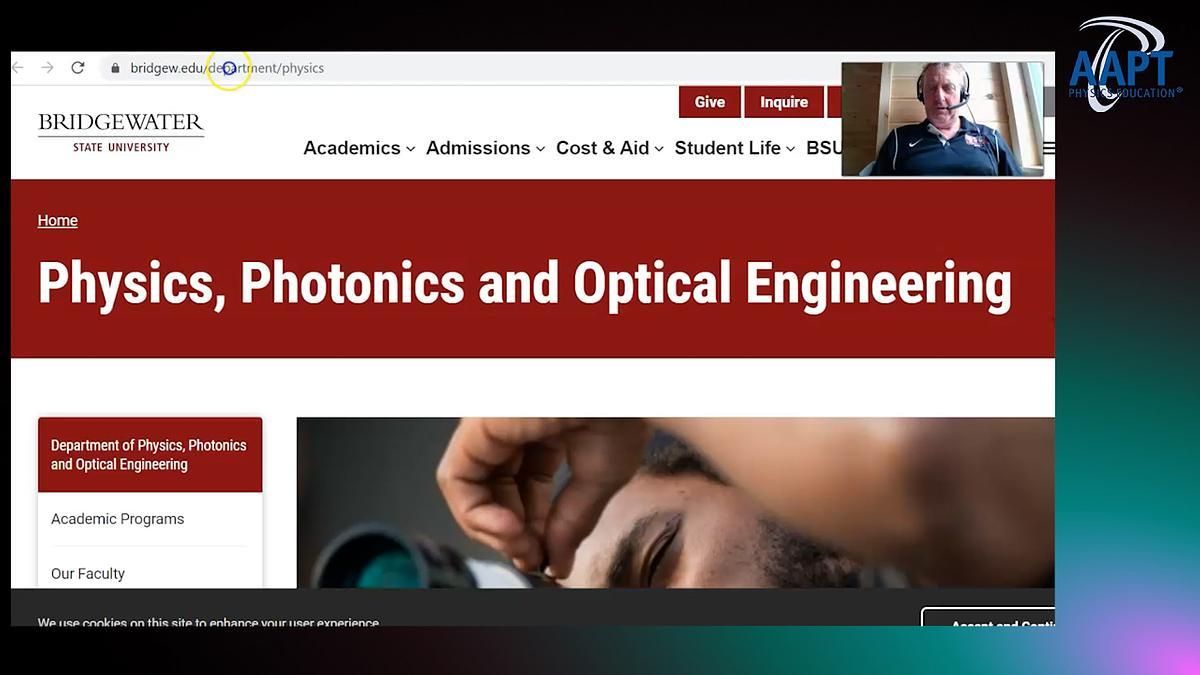Click the Bridgewater State University logo
This screenshot has width=1200, height=675.
pos(121,132)
